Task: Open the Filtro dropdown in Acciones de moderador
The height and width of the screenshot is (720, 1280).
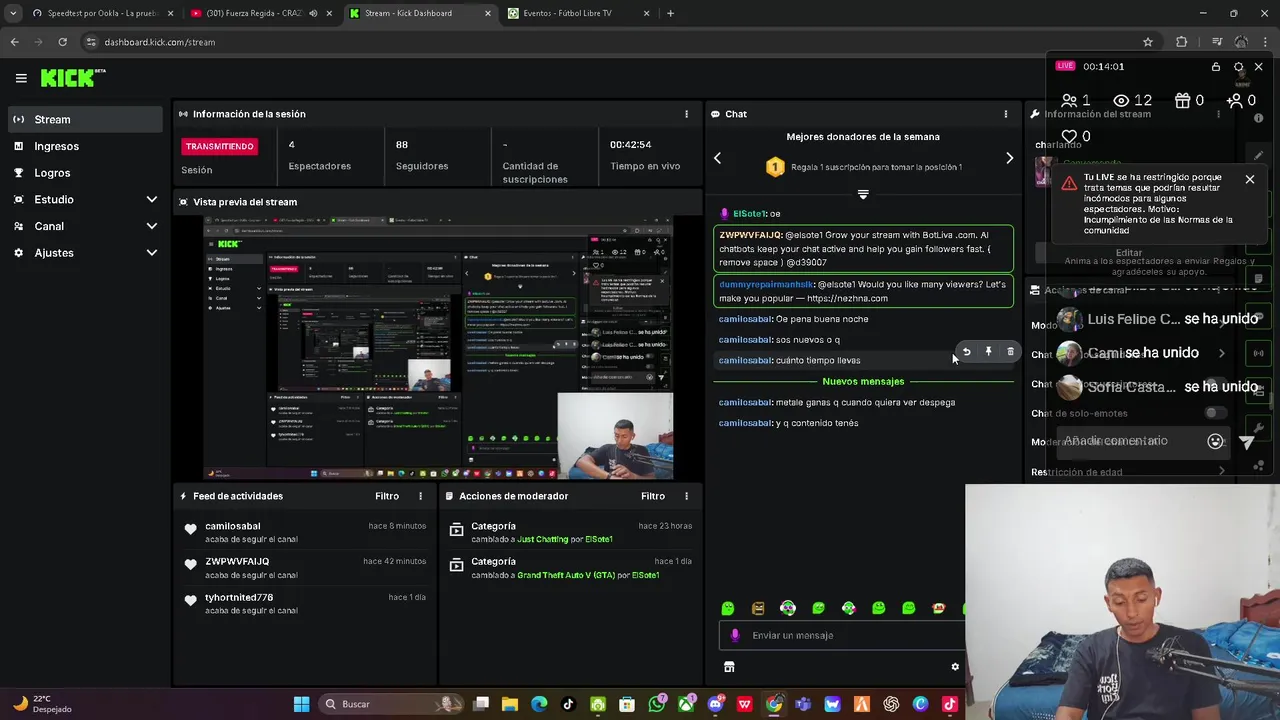Action: (653, 496)
